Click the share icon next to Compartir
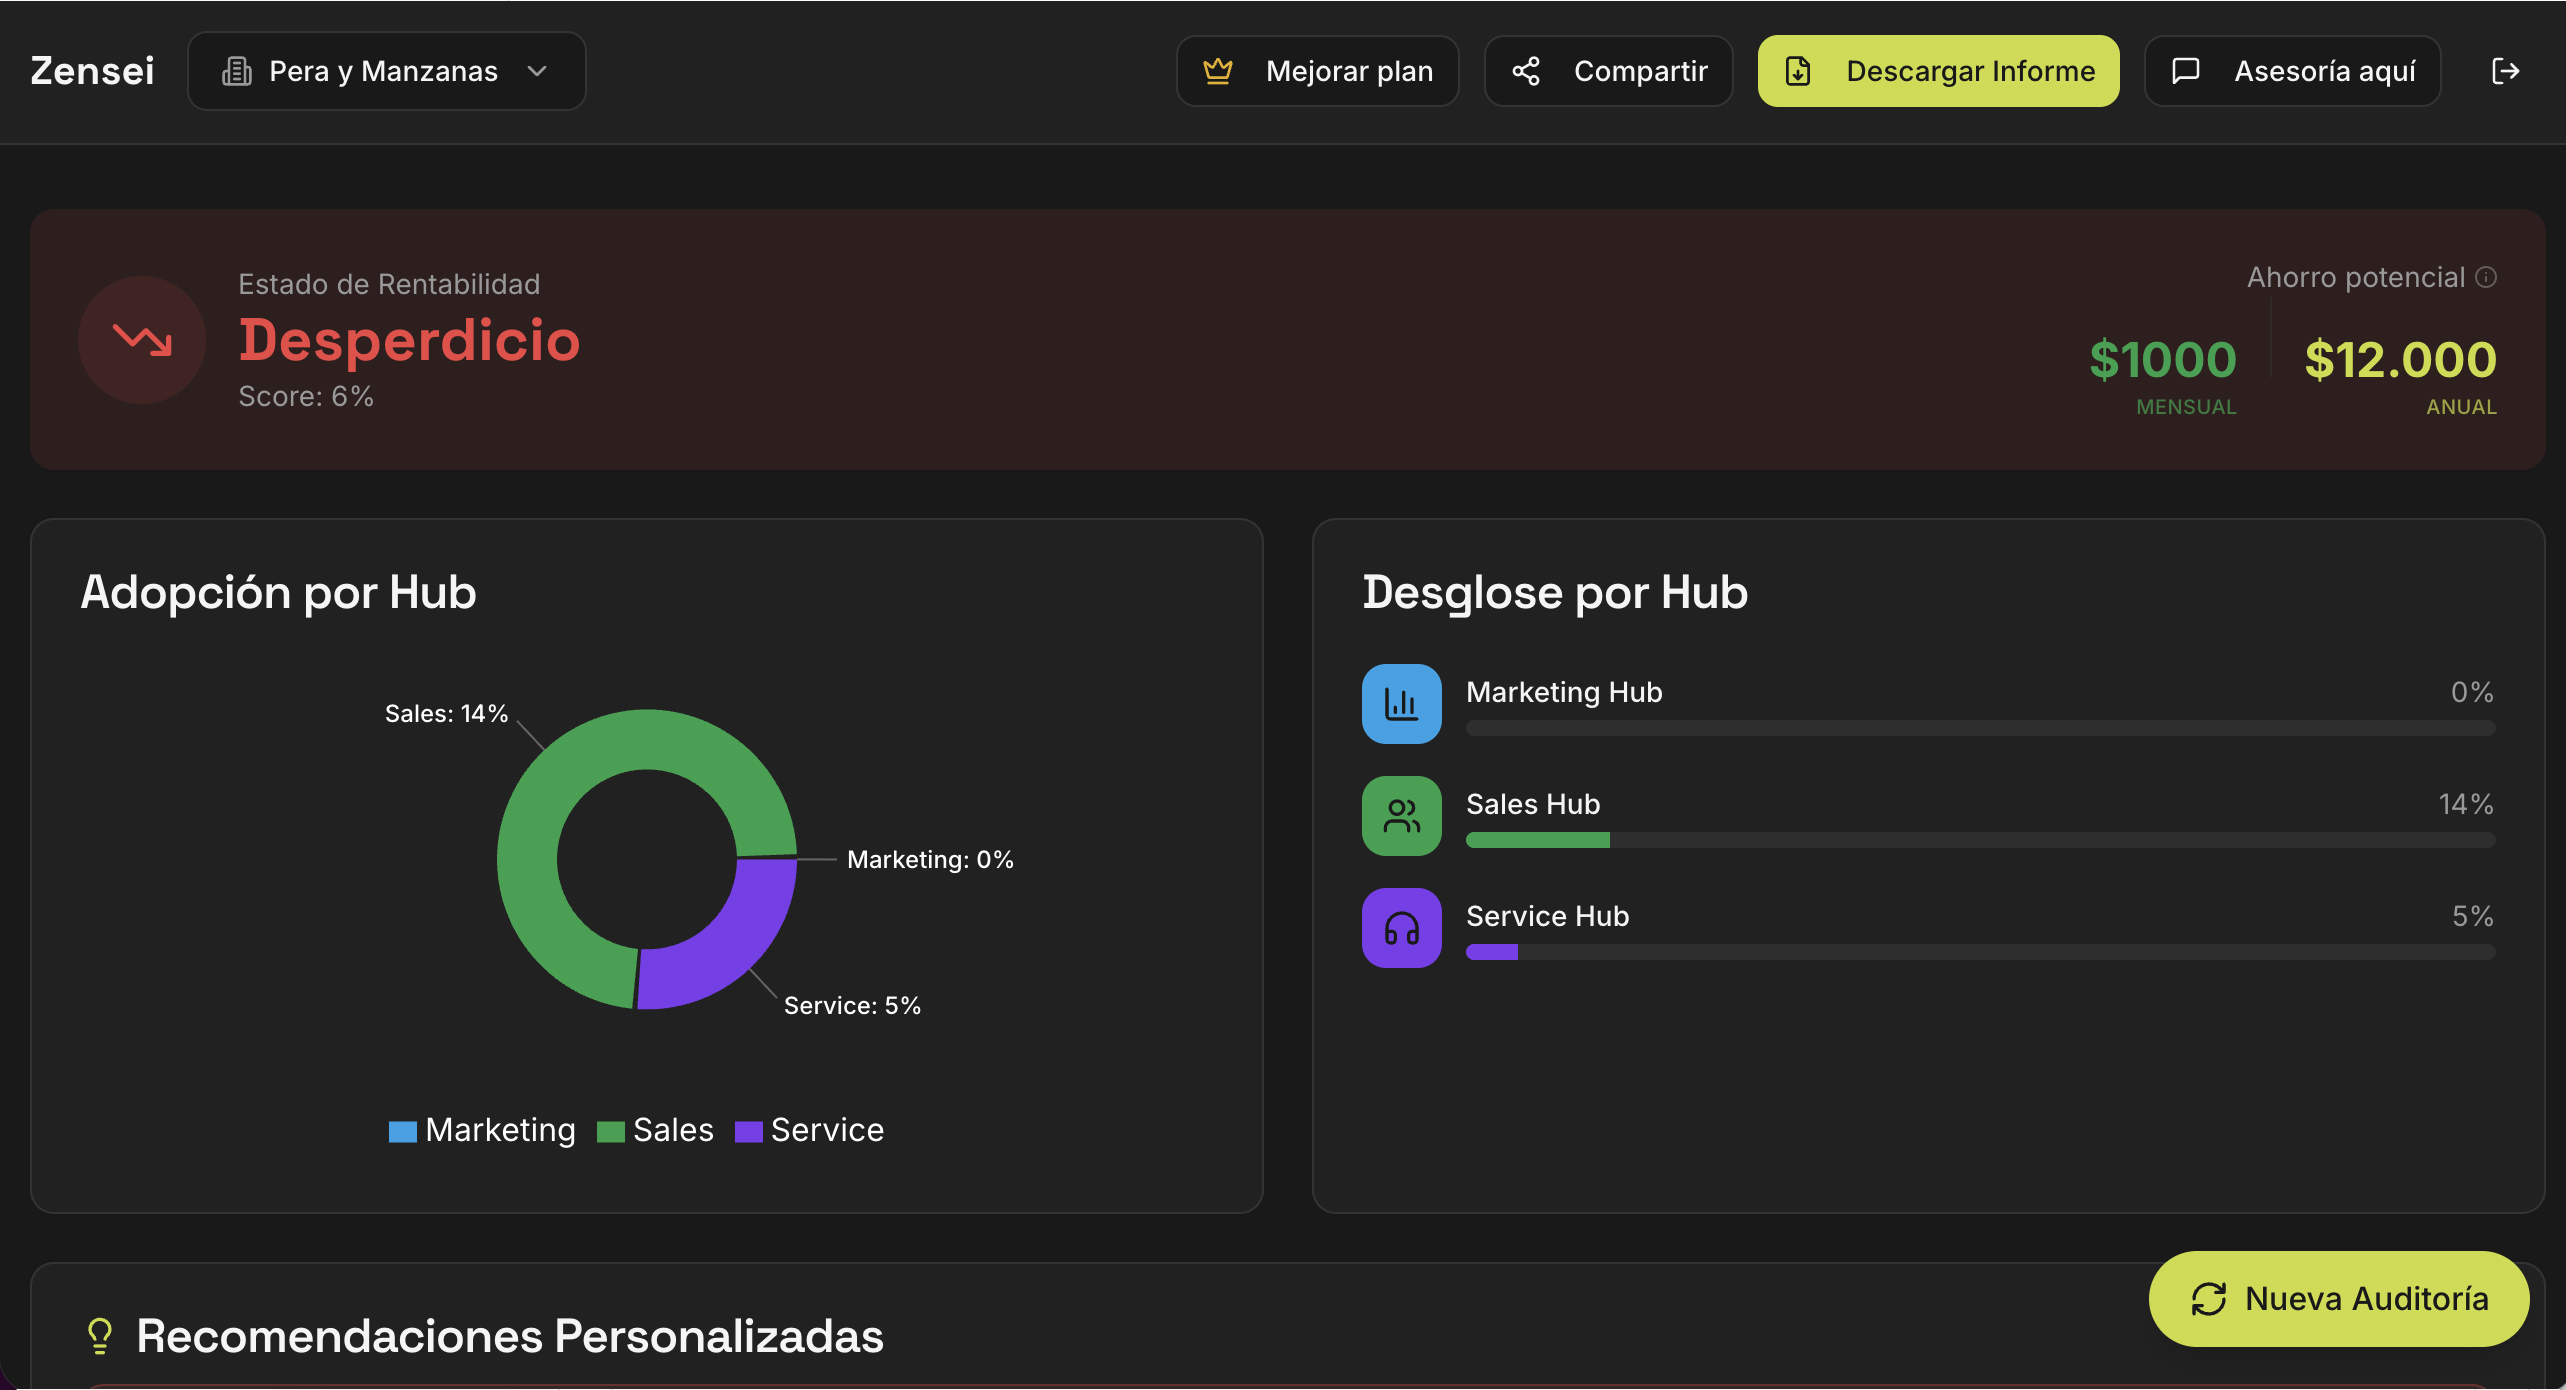Viewport: 2566px width, 1390px height. pos(1528,70)
